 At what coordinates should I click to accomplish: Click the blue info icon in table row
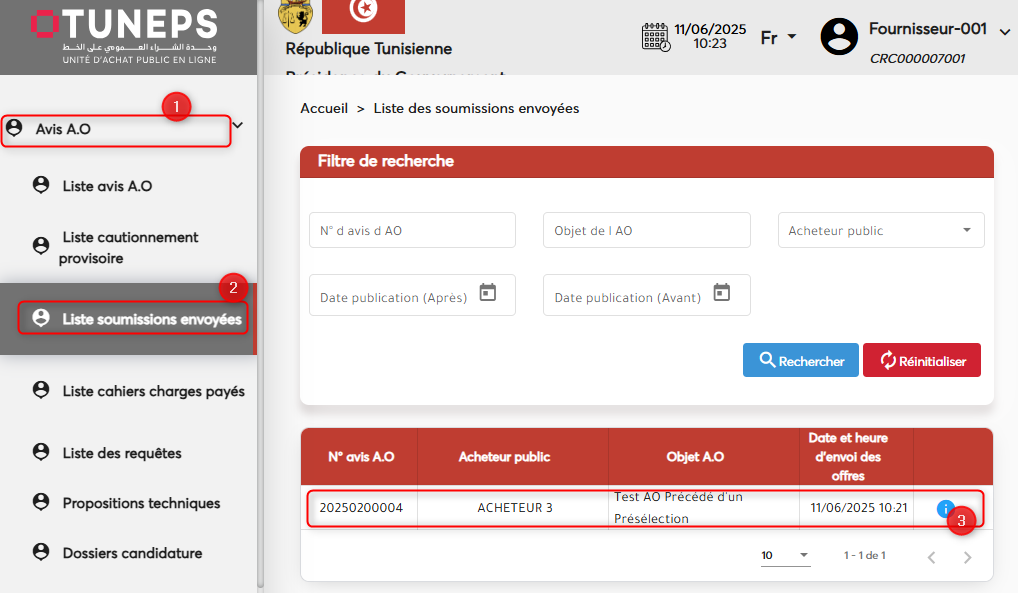tap(945, 509)
